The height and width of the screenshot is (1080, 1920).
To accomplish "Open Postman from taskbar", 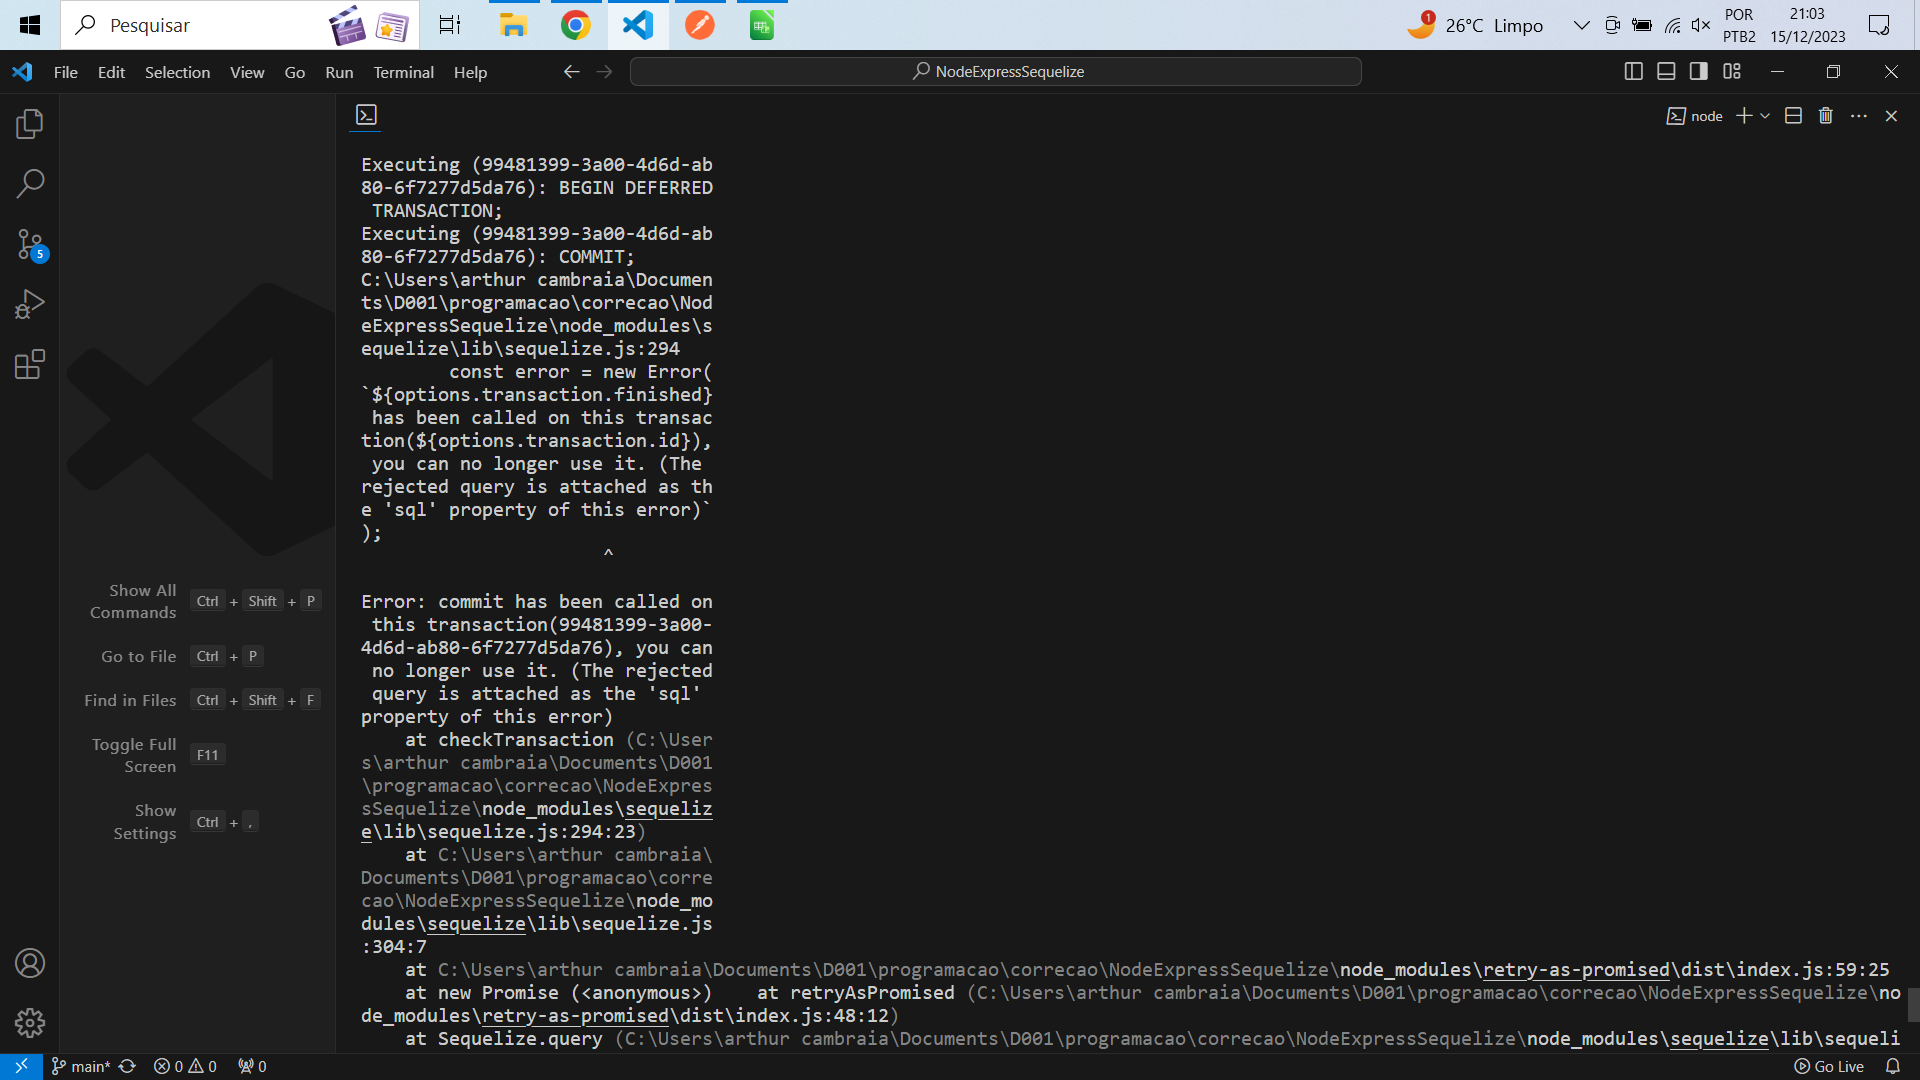I will (700, 25).
